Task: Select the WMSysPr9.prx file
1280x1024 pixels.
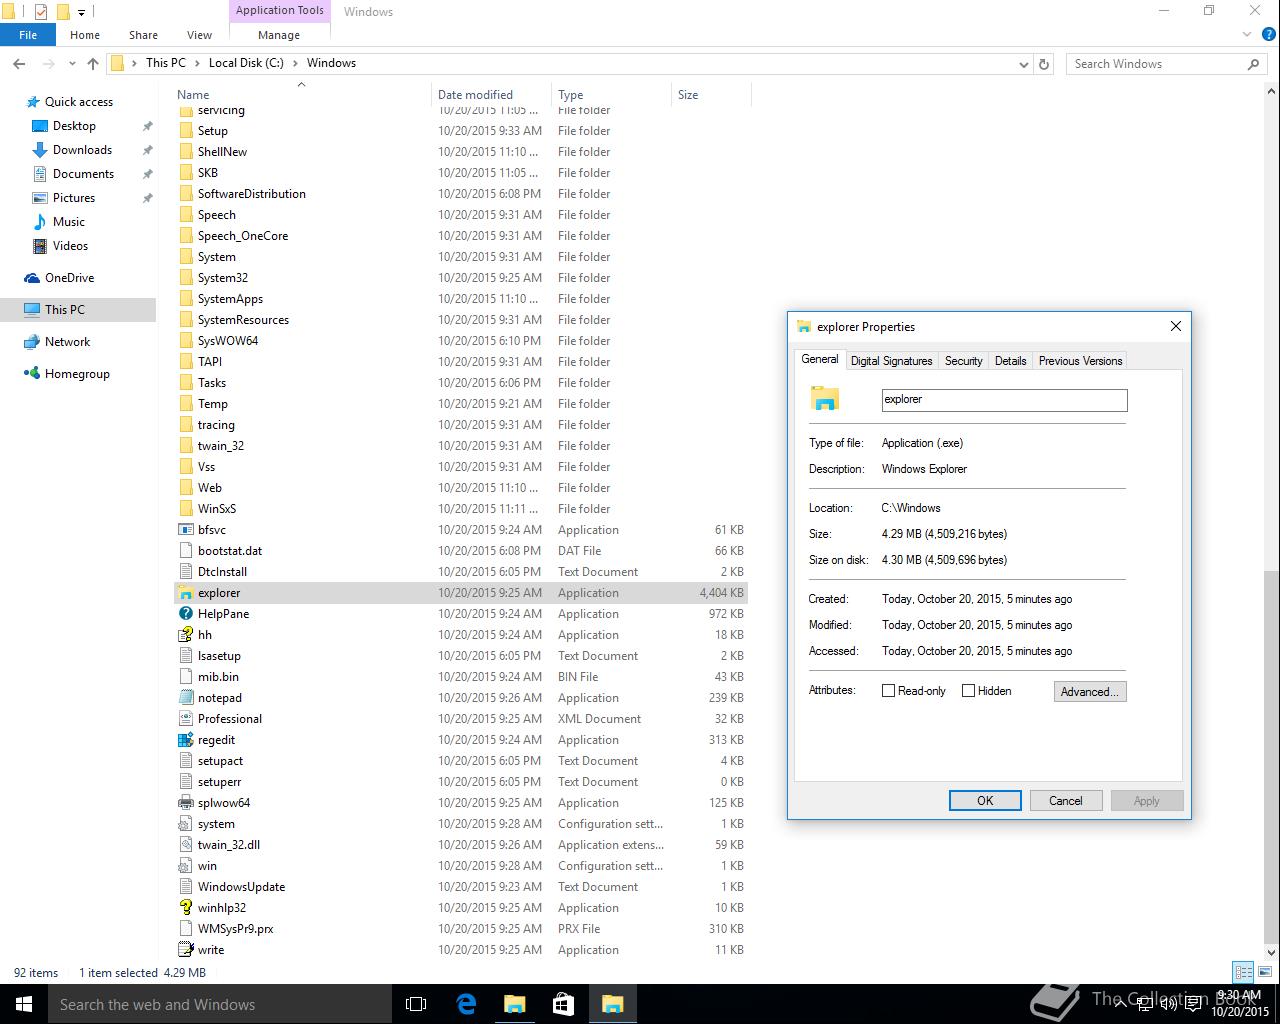Action: (x=461, y=929)
